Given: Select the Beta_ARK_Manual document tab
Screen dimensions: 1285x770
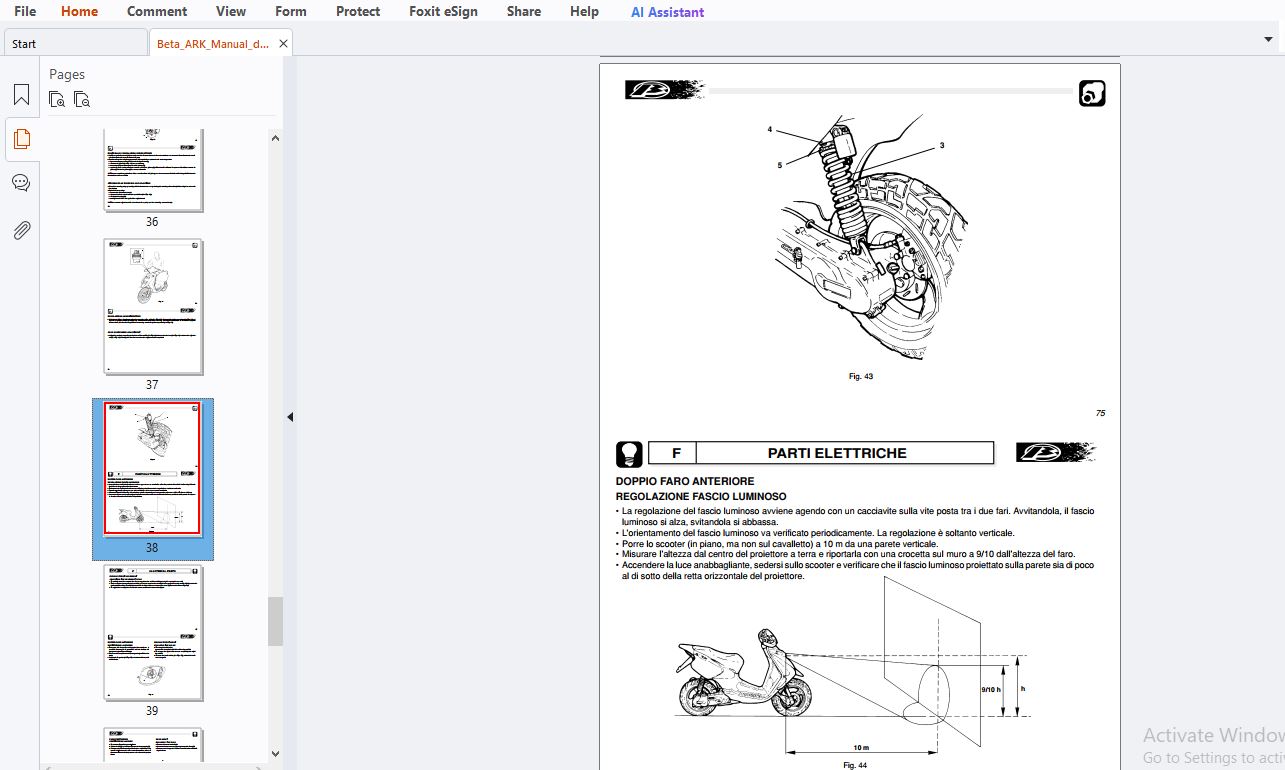Looking at the screenshot, I should pyautogui.click(x=220, y=44).
